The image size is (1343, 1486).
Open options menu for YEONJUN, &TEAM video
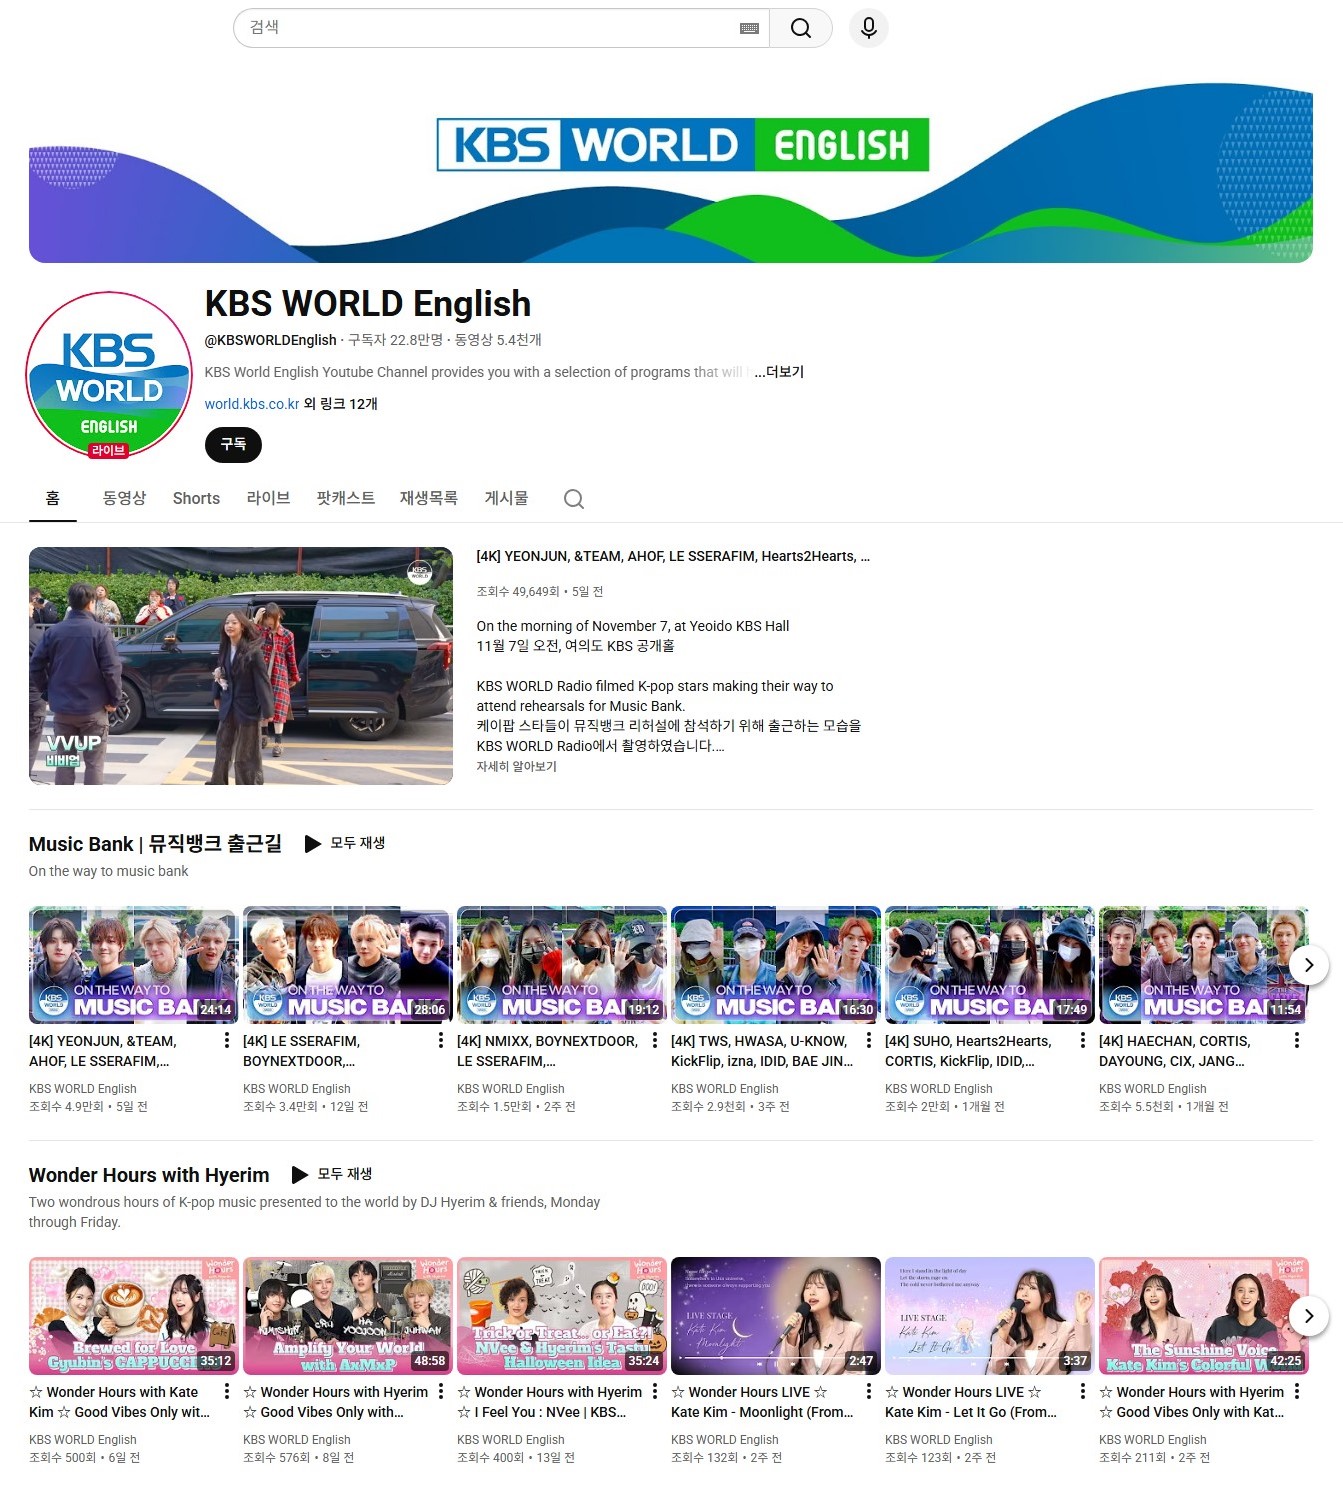click(227, 1041)
